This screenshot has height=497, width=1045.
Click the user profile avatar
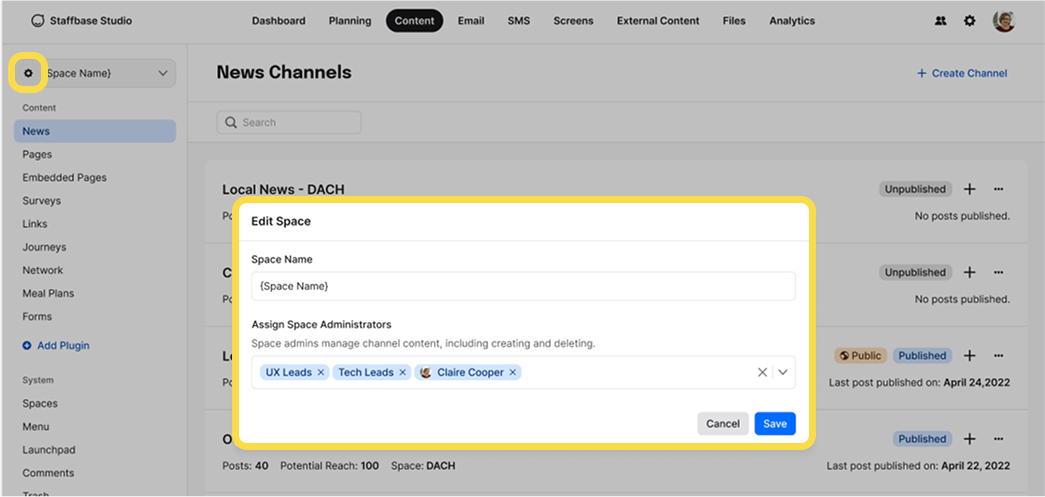coord(1003,21)
